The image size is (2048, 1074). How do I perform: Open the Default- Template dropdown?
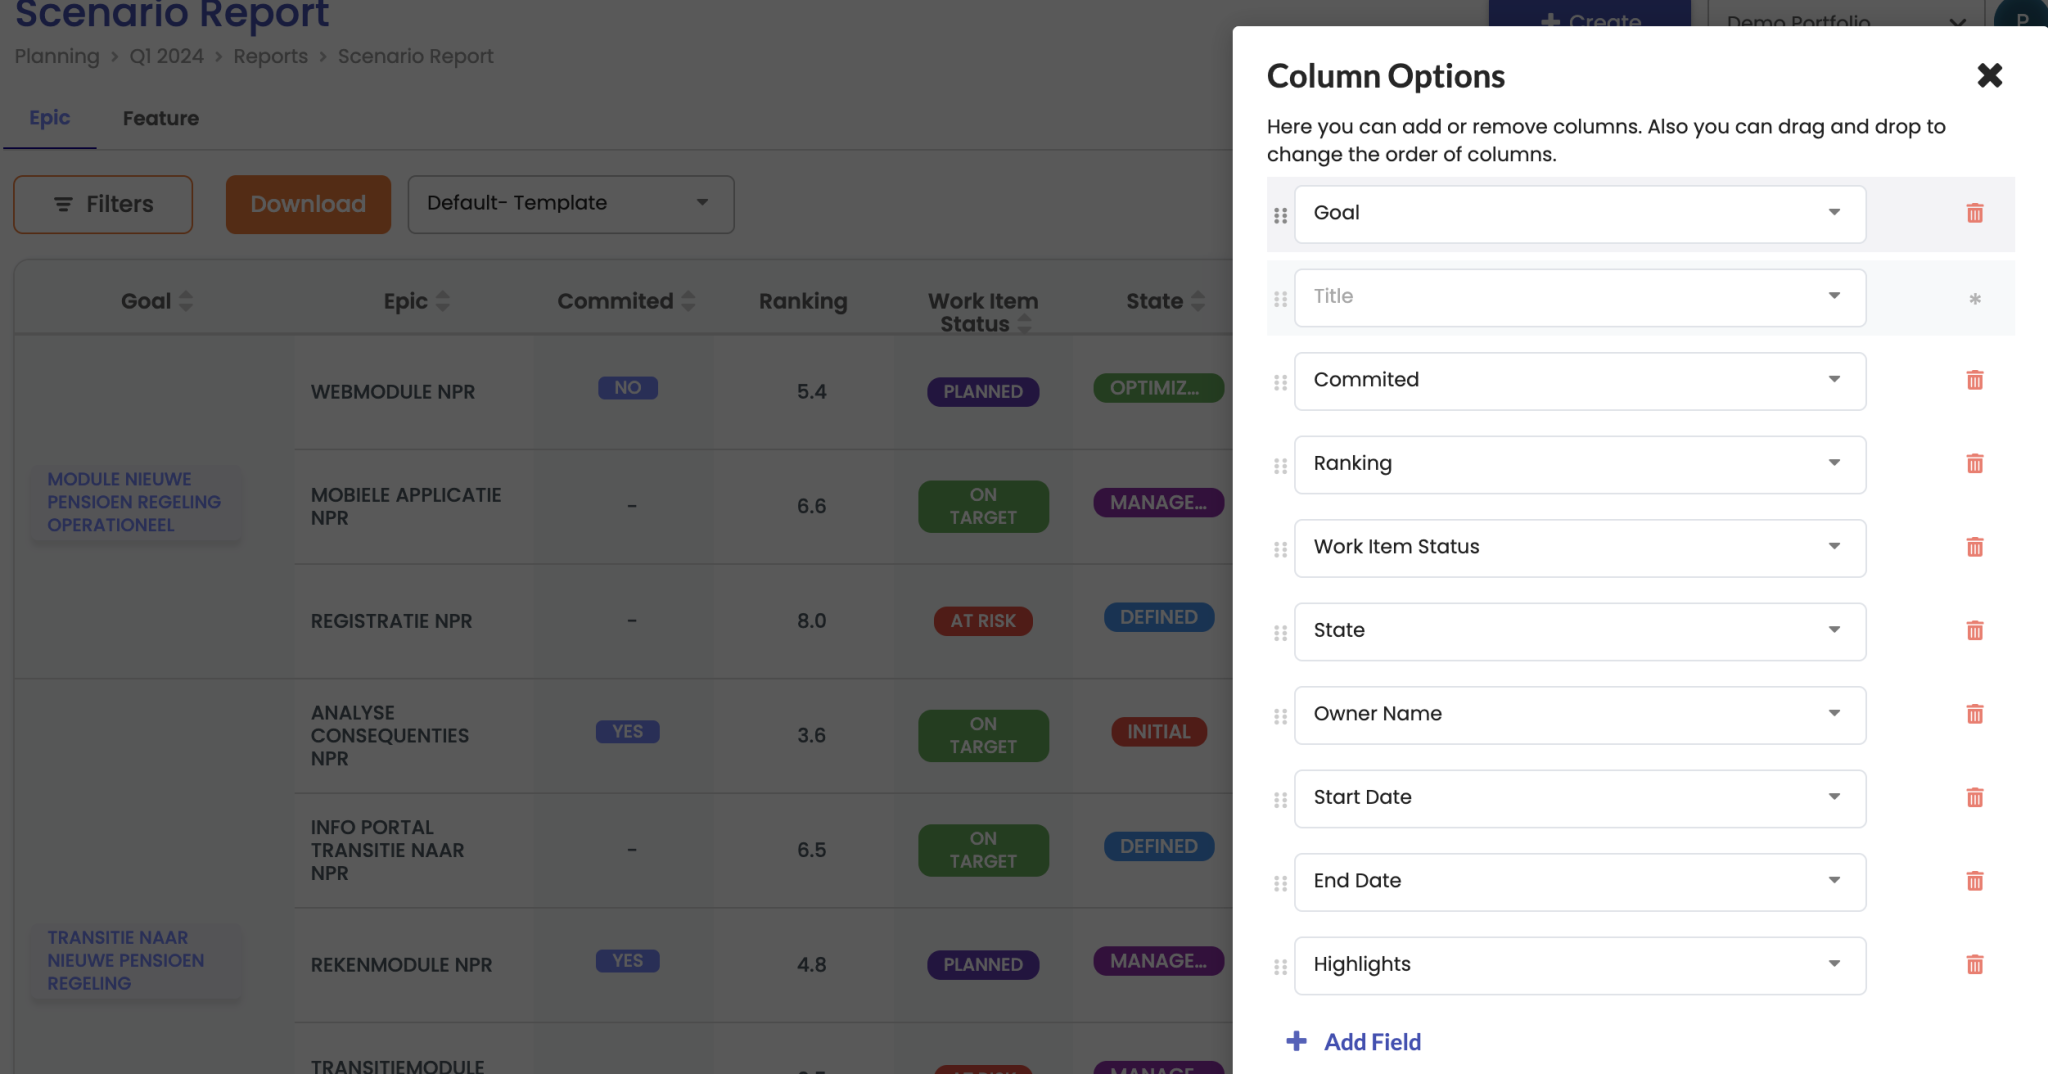(704, 204)
